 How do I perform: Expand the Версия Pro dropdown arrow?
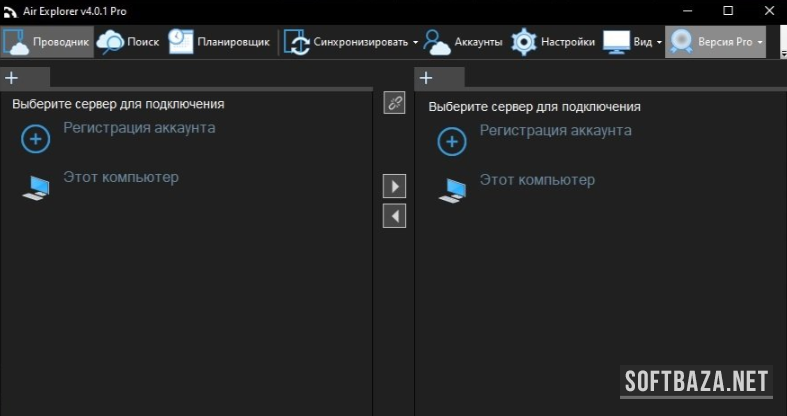760,42
